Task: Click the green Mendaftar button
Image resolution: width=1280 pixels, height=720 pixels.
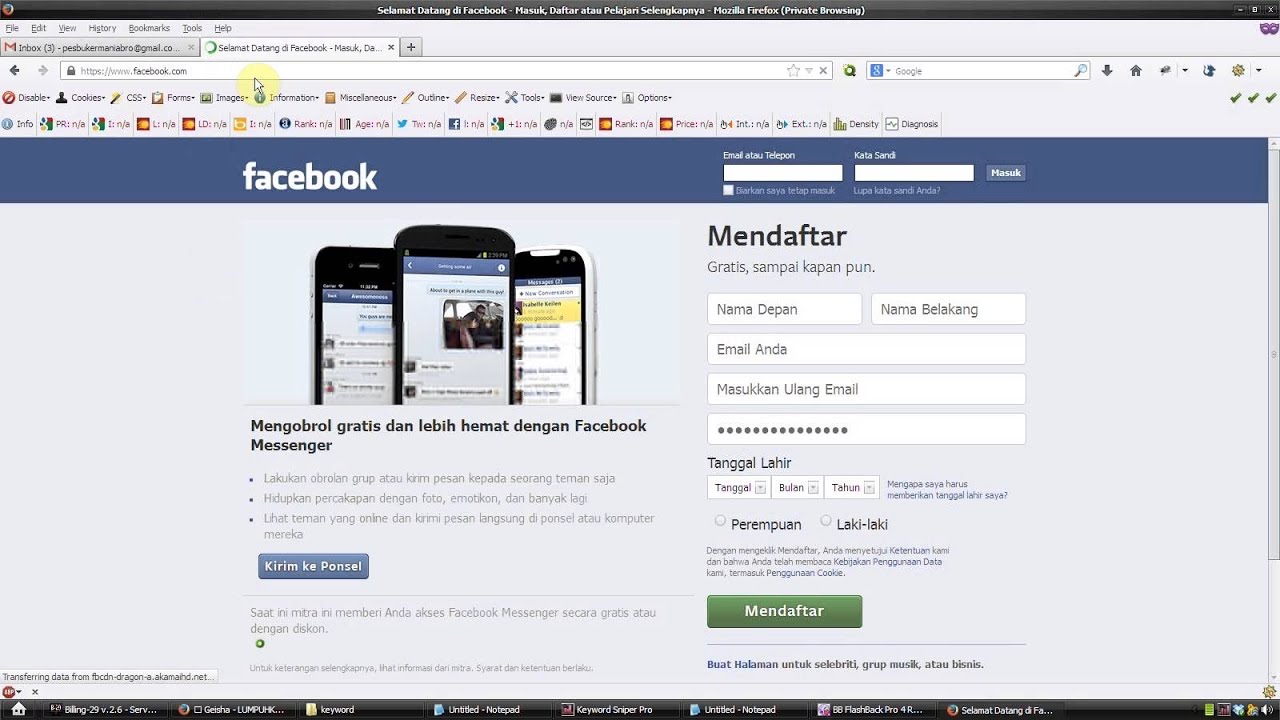Action: tap(784, 611)
